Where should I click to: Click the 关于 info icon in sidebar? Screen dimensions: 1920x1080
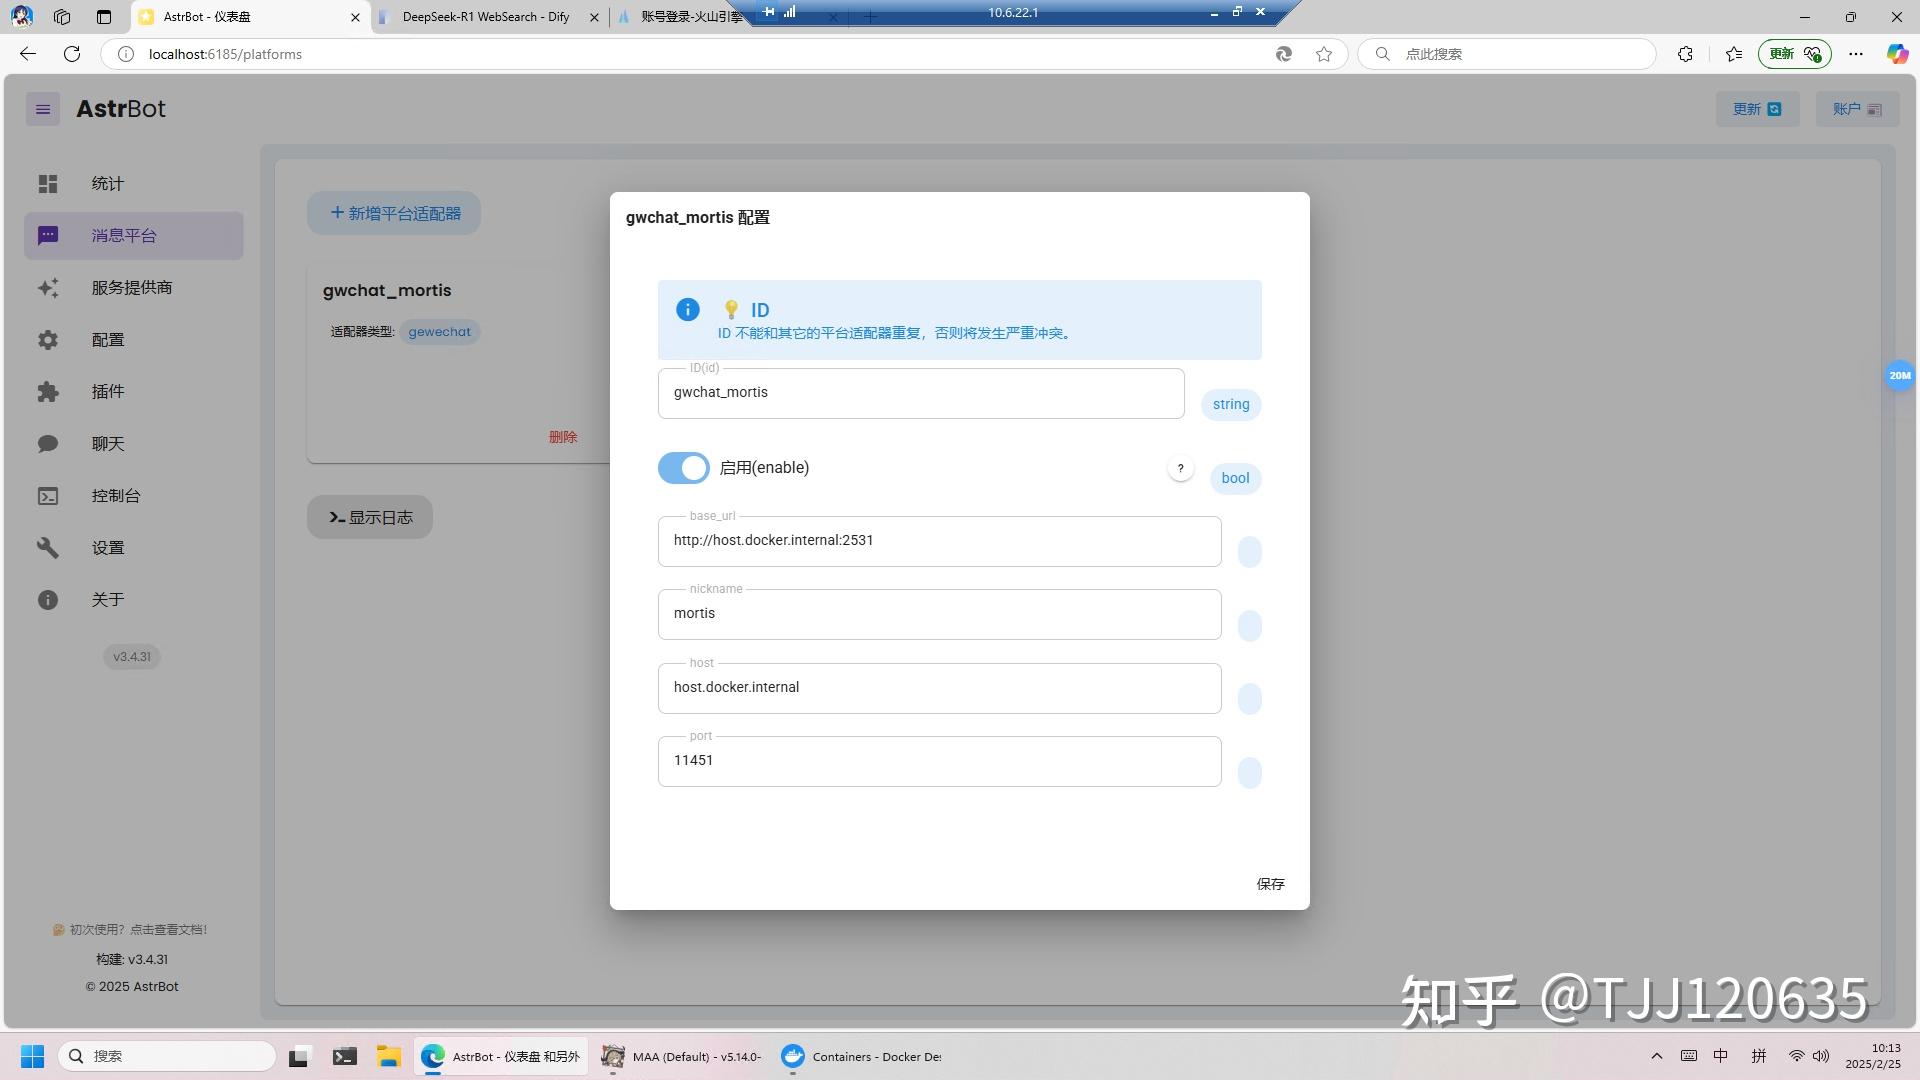47,599
